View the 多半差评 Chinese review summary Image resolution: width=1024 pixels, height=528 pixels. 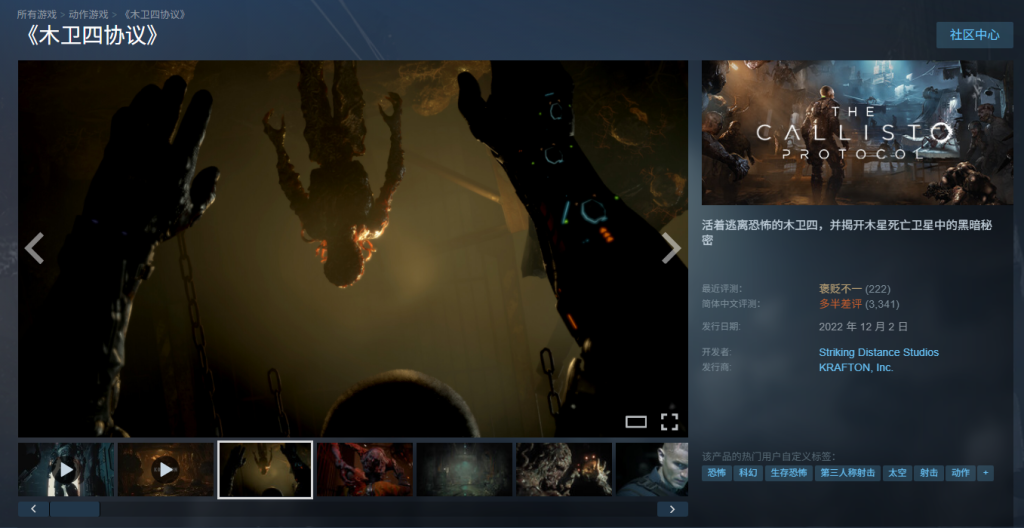pos(840,303)
